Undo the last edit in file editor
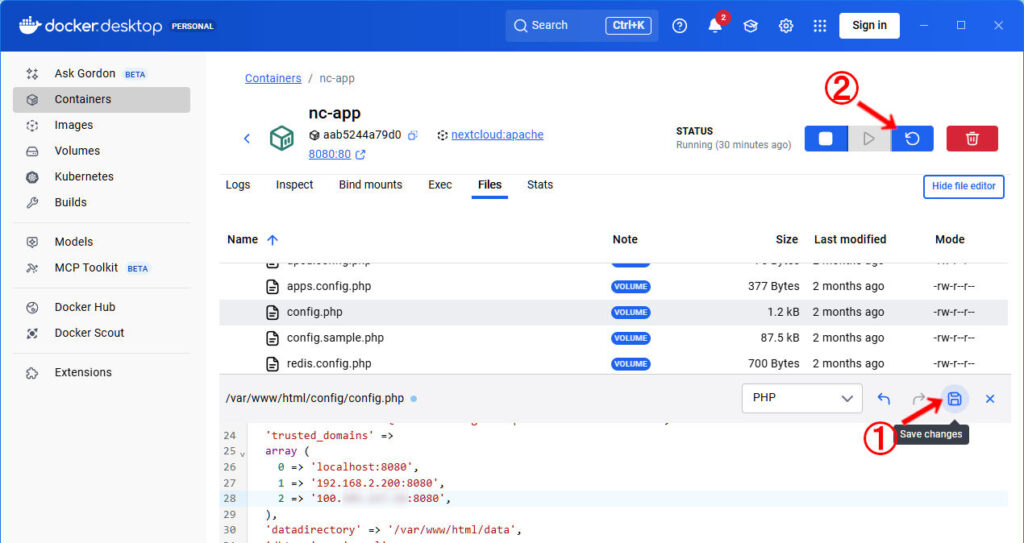This screenshot has width=1024, height=543. click(884, 399)
